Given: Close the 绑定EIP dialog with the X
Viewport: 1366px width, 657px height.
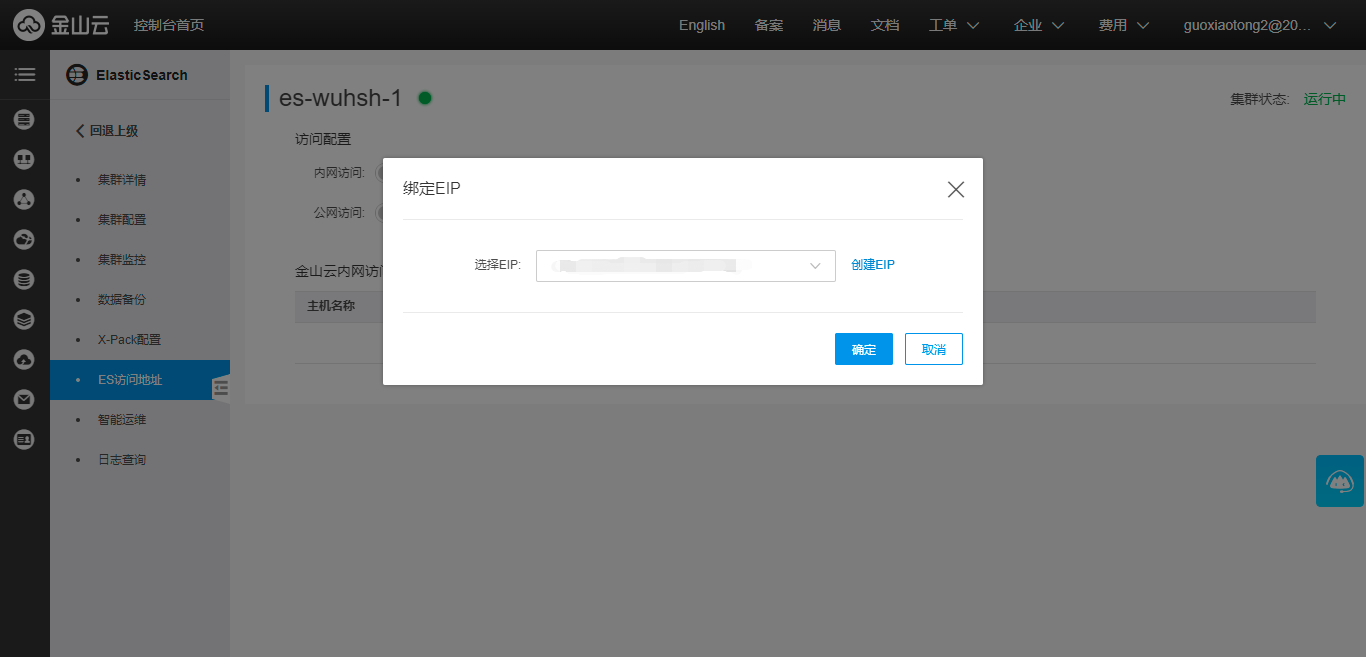Looking at the screenshot, I should click(x=955, y=189).
